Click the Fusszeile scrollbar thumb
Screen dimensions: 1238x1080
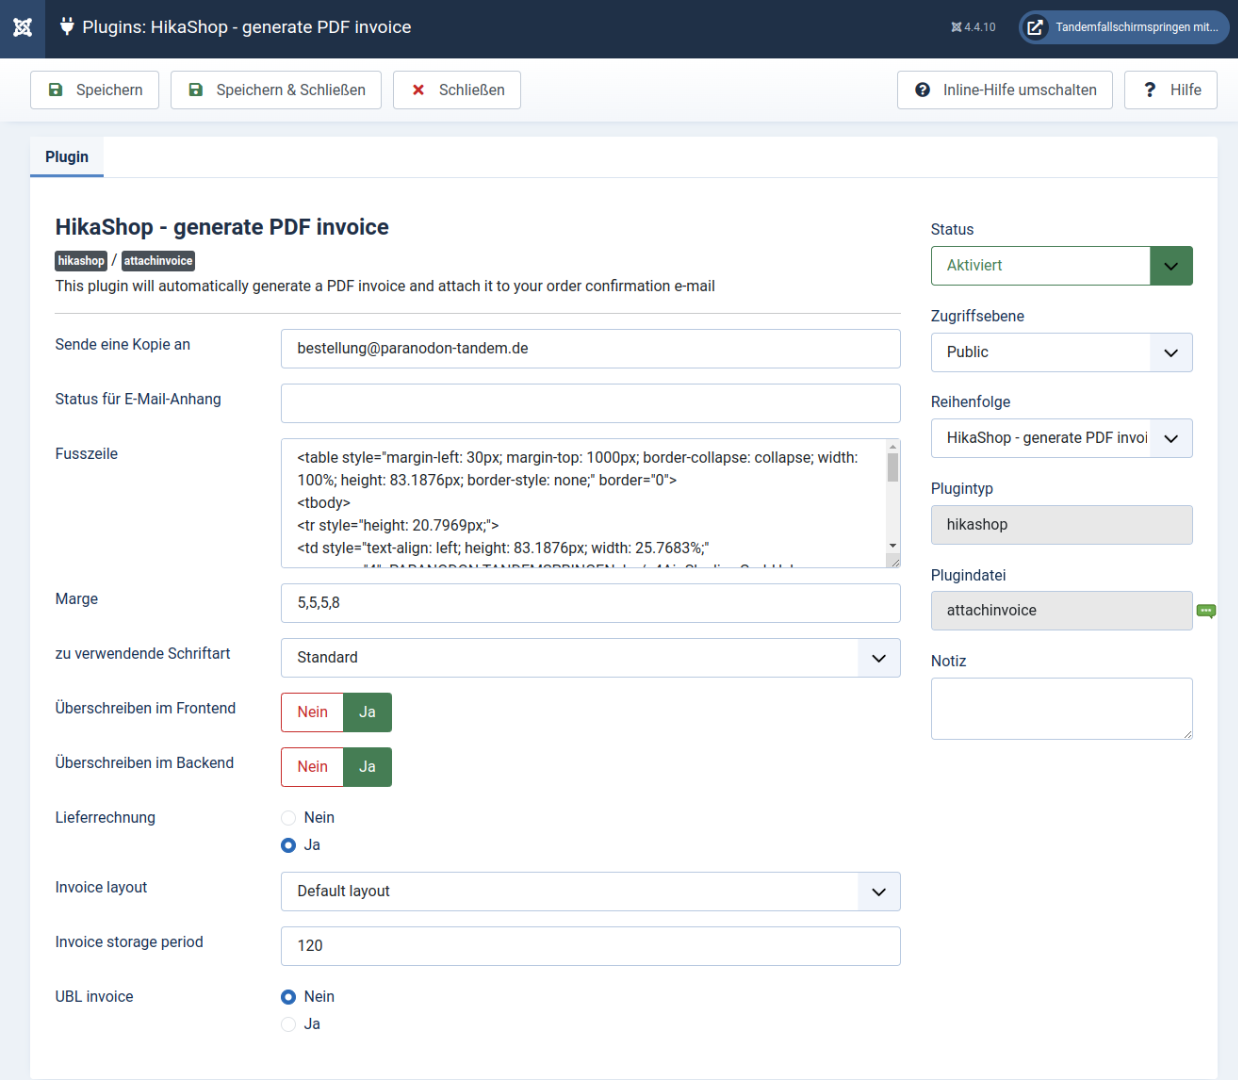[893, 467]
